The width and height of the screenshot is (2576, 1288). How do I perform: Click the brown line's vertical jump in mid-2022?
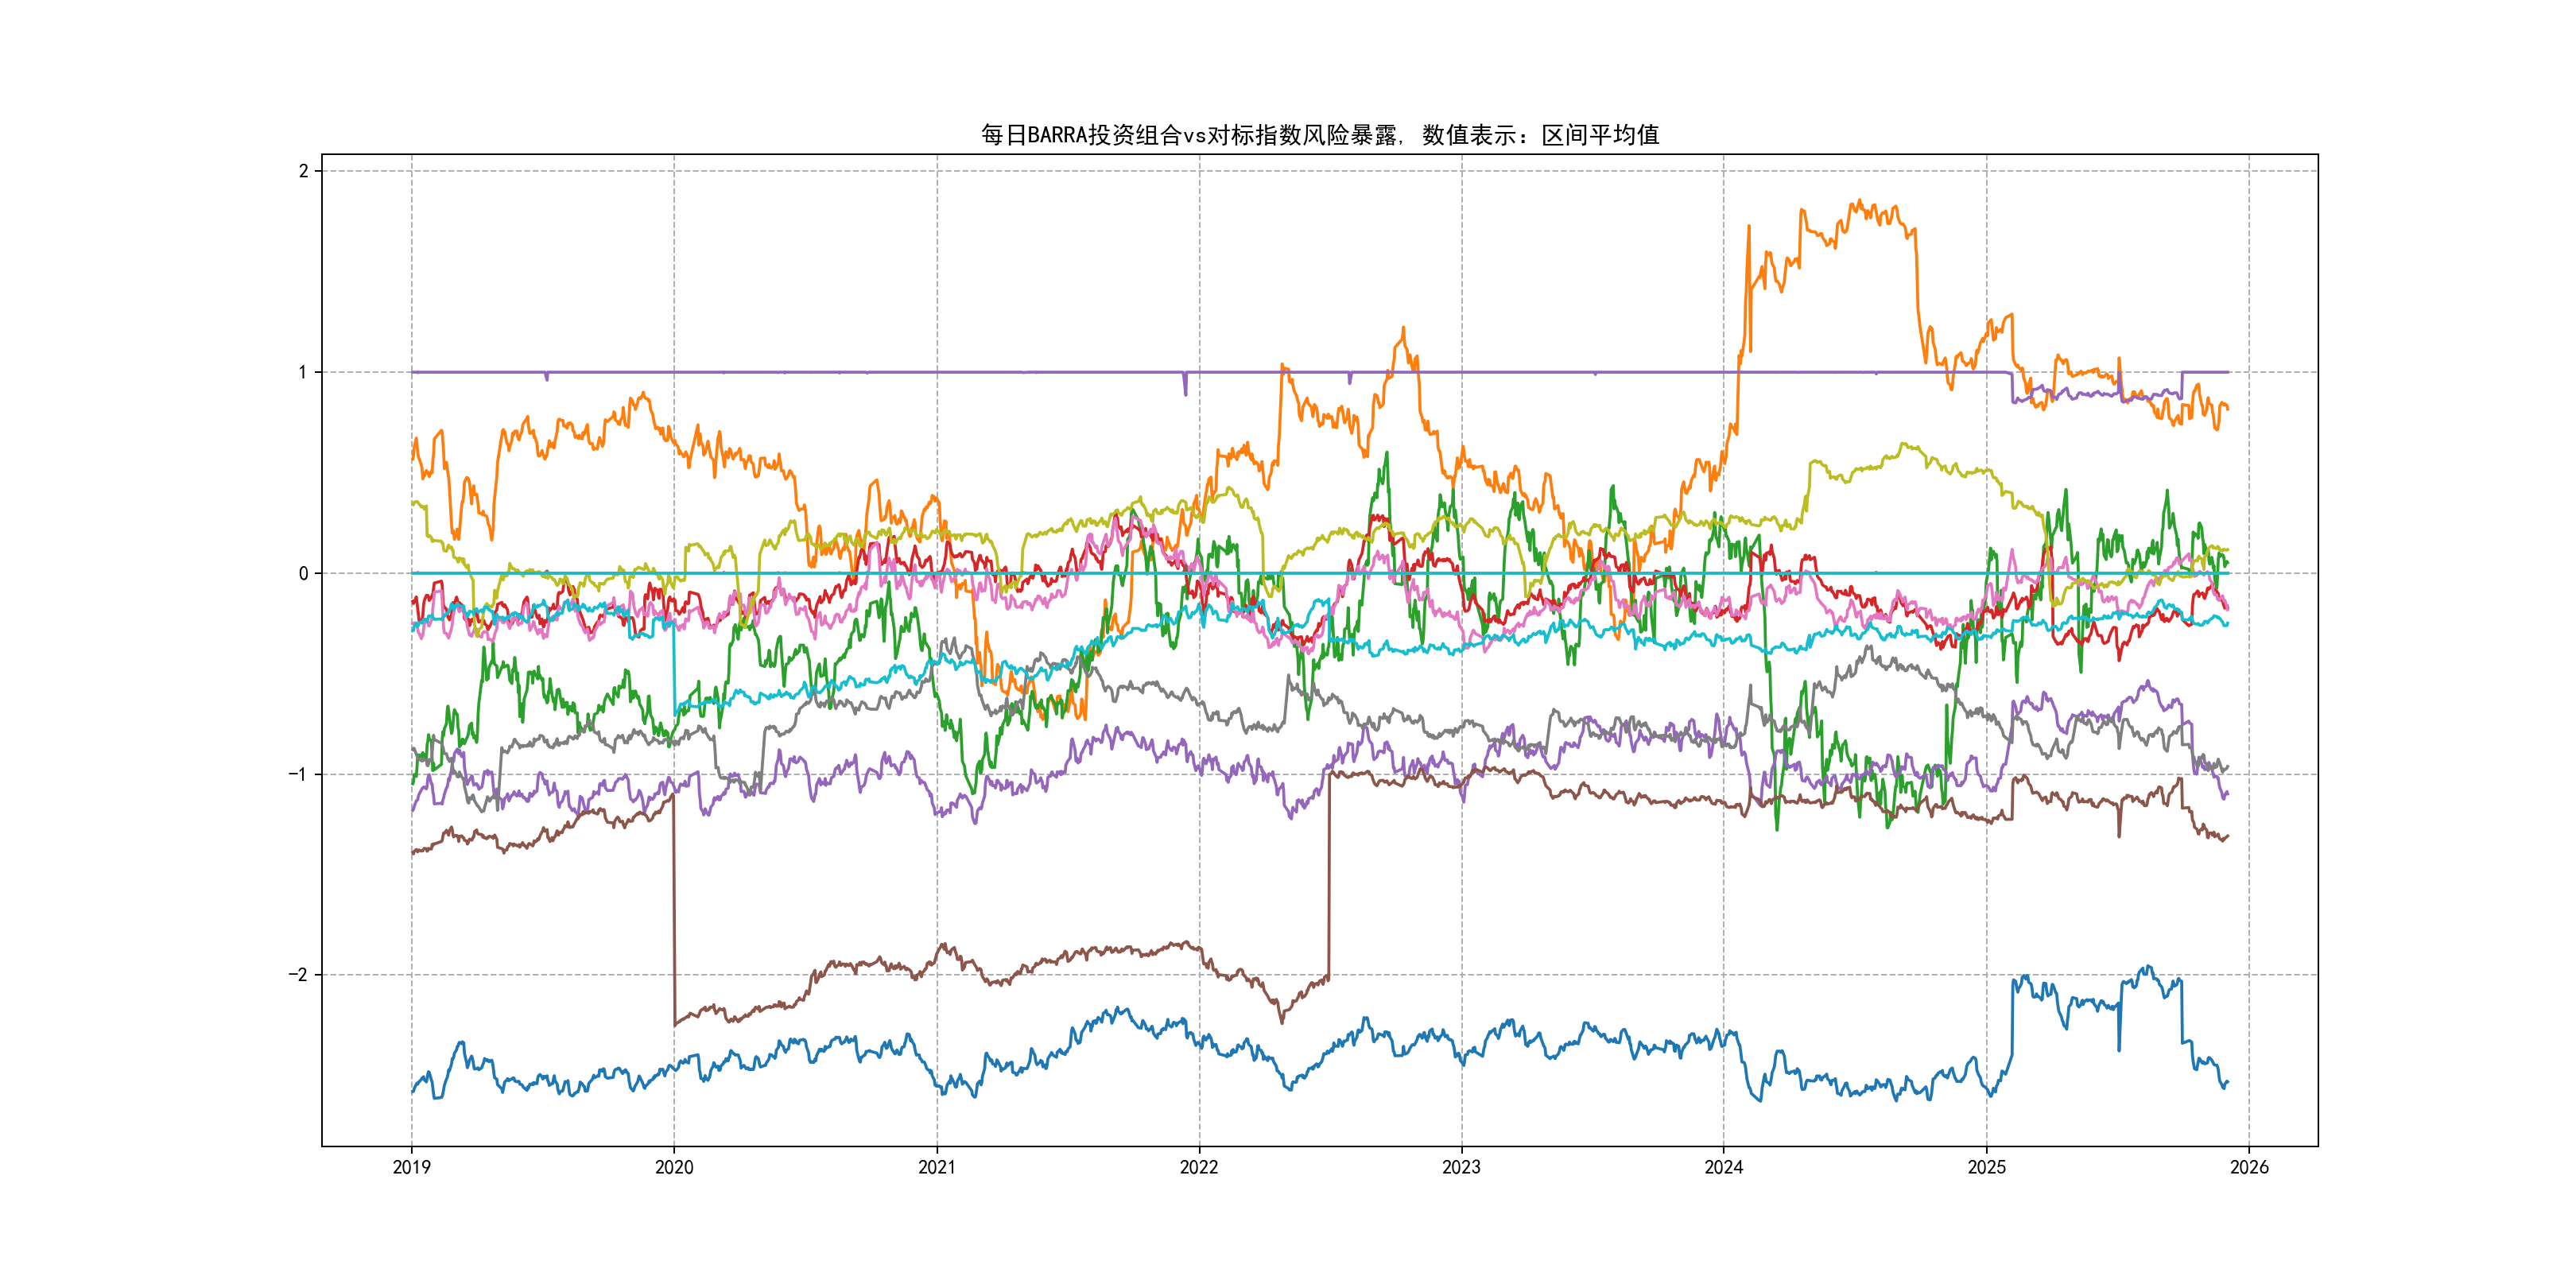[1329, 875]
